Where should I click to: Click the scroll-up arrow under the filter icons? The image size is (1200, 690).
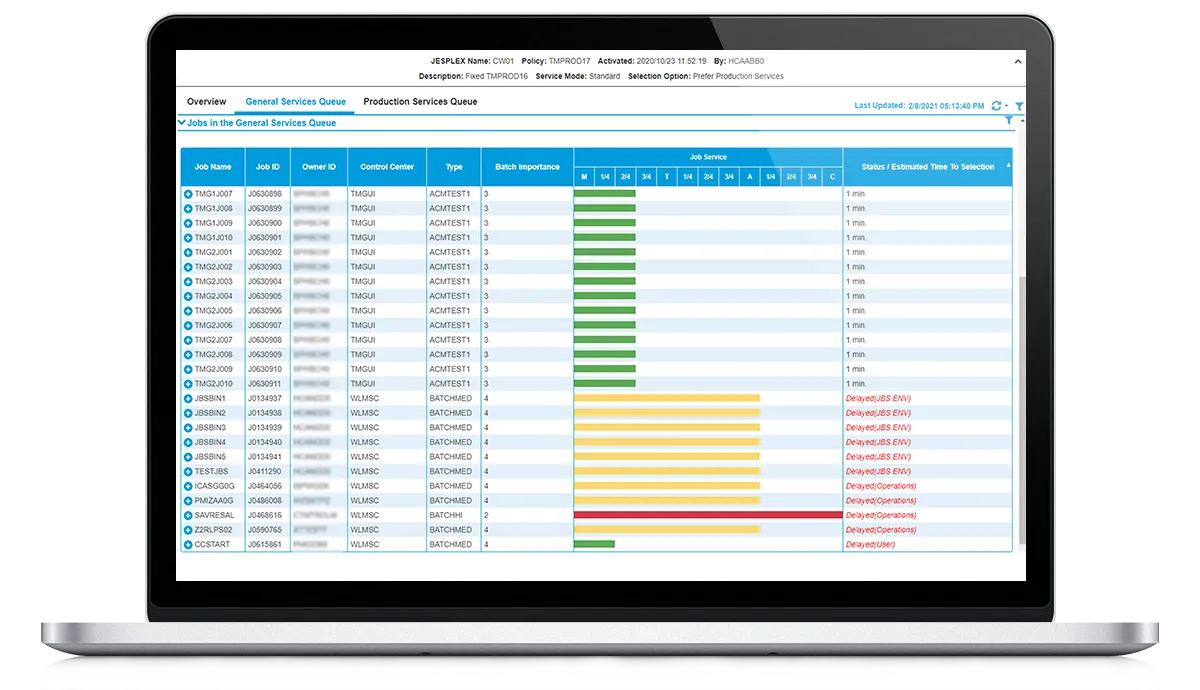[1023, 121]
